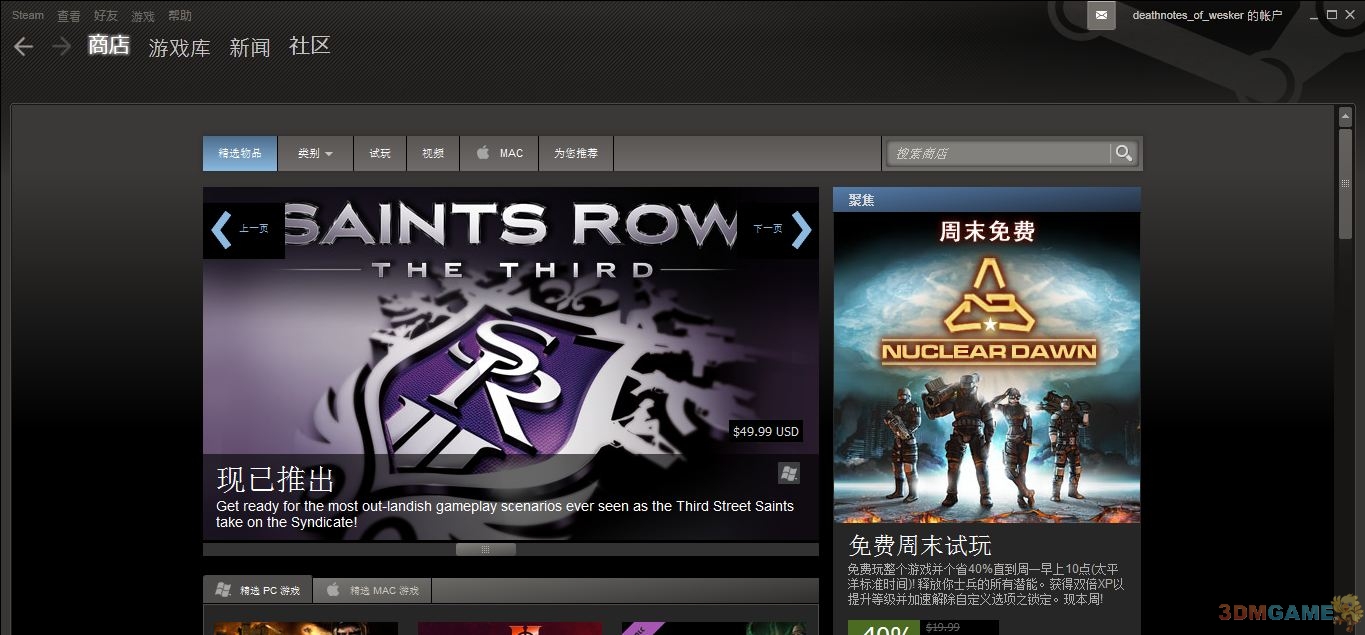The image size is (1365, 635).
Task: Click Apple icon in MAC store tab
Action: [x=483, y=153]
